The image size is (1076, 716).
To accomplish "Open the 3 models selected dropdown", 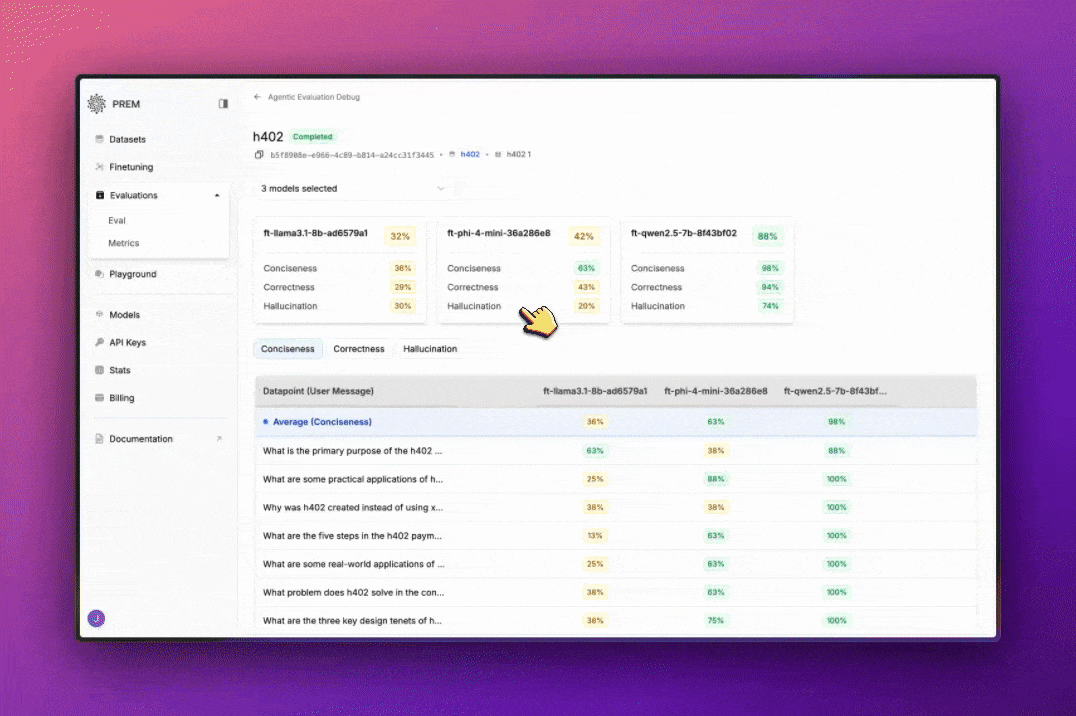I will pos(353,188).
